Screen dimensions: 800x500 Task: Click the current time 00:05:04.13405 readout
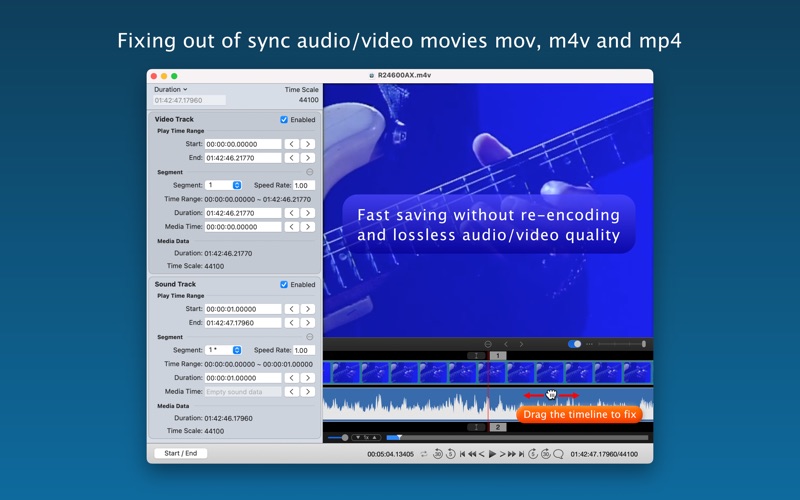[390, 454]
